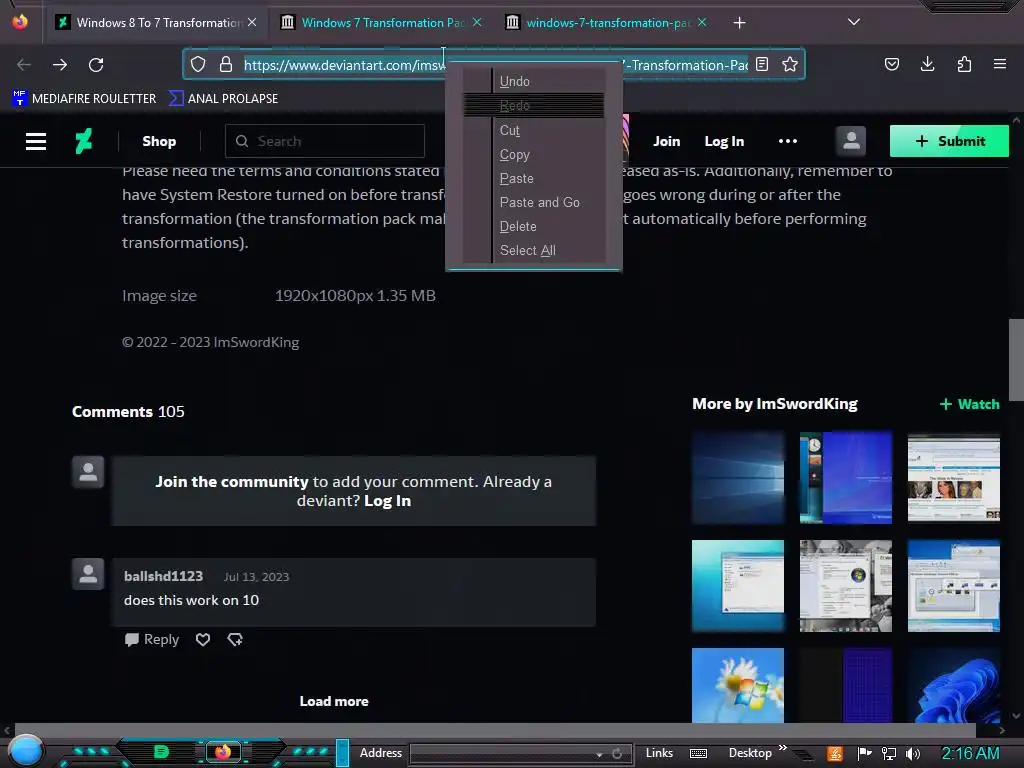This screenshot has height=768, width=1024.
Task: Open the extensions puzzle icon
Action: pos(964,64)
